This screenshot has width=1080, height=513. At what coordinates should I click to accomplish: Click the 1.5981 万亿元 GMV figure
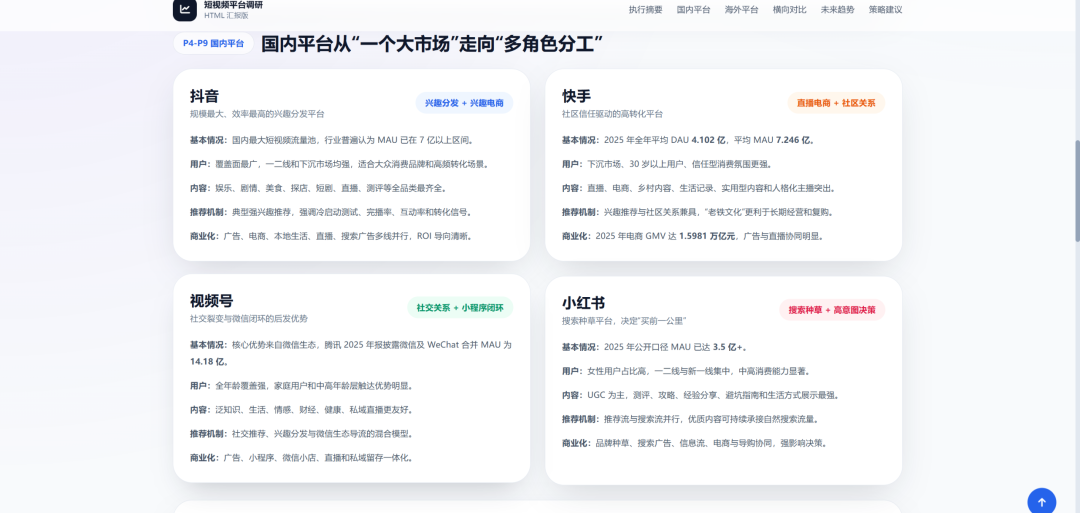click(708, 235)
